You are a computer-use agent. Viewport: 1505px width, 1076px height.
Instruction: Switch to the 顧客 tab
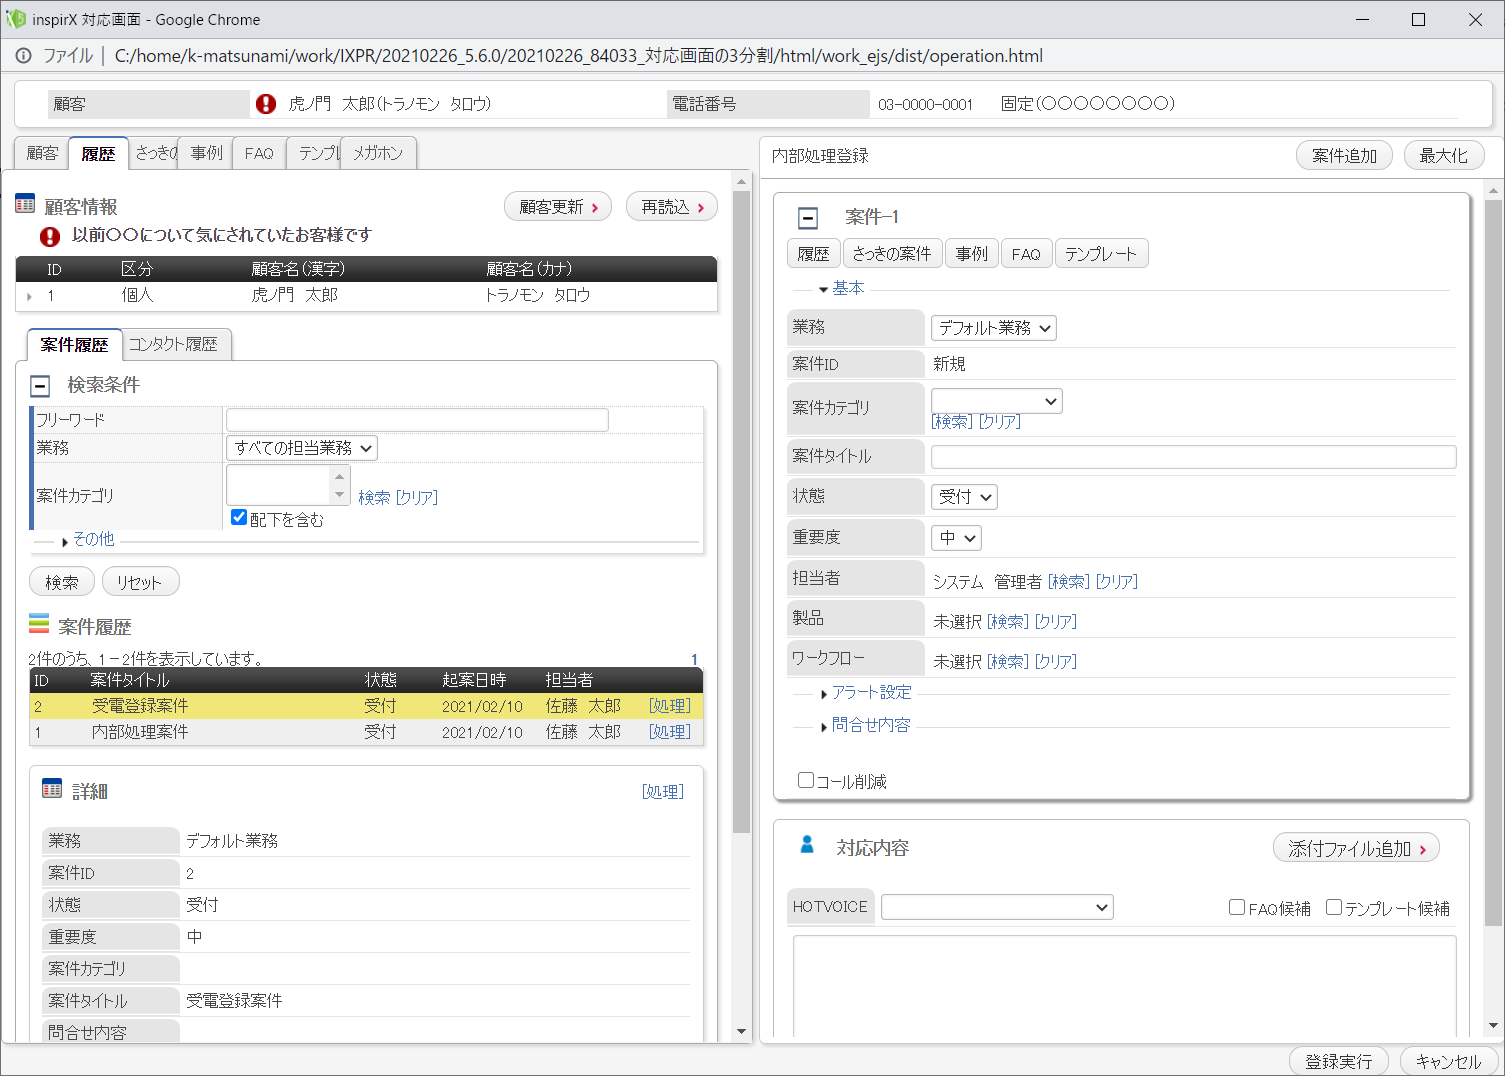pyautogui.click(x=42, y=153)
